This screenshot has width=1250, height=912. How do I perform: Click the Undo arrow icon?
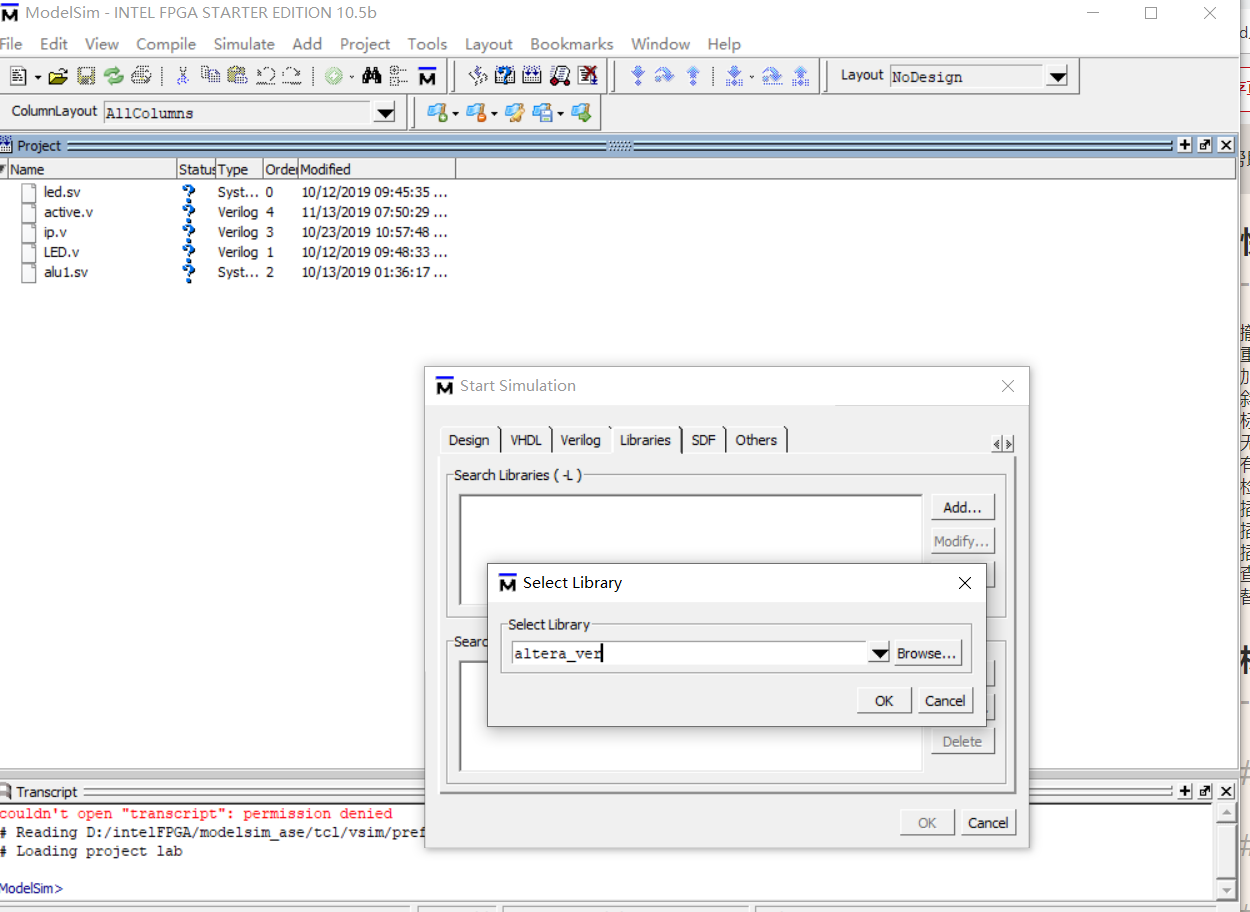265,76
